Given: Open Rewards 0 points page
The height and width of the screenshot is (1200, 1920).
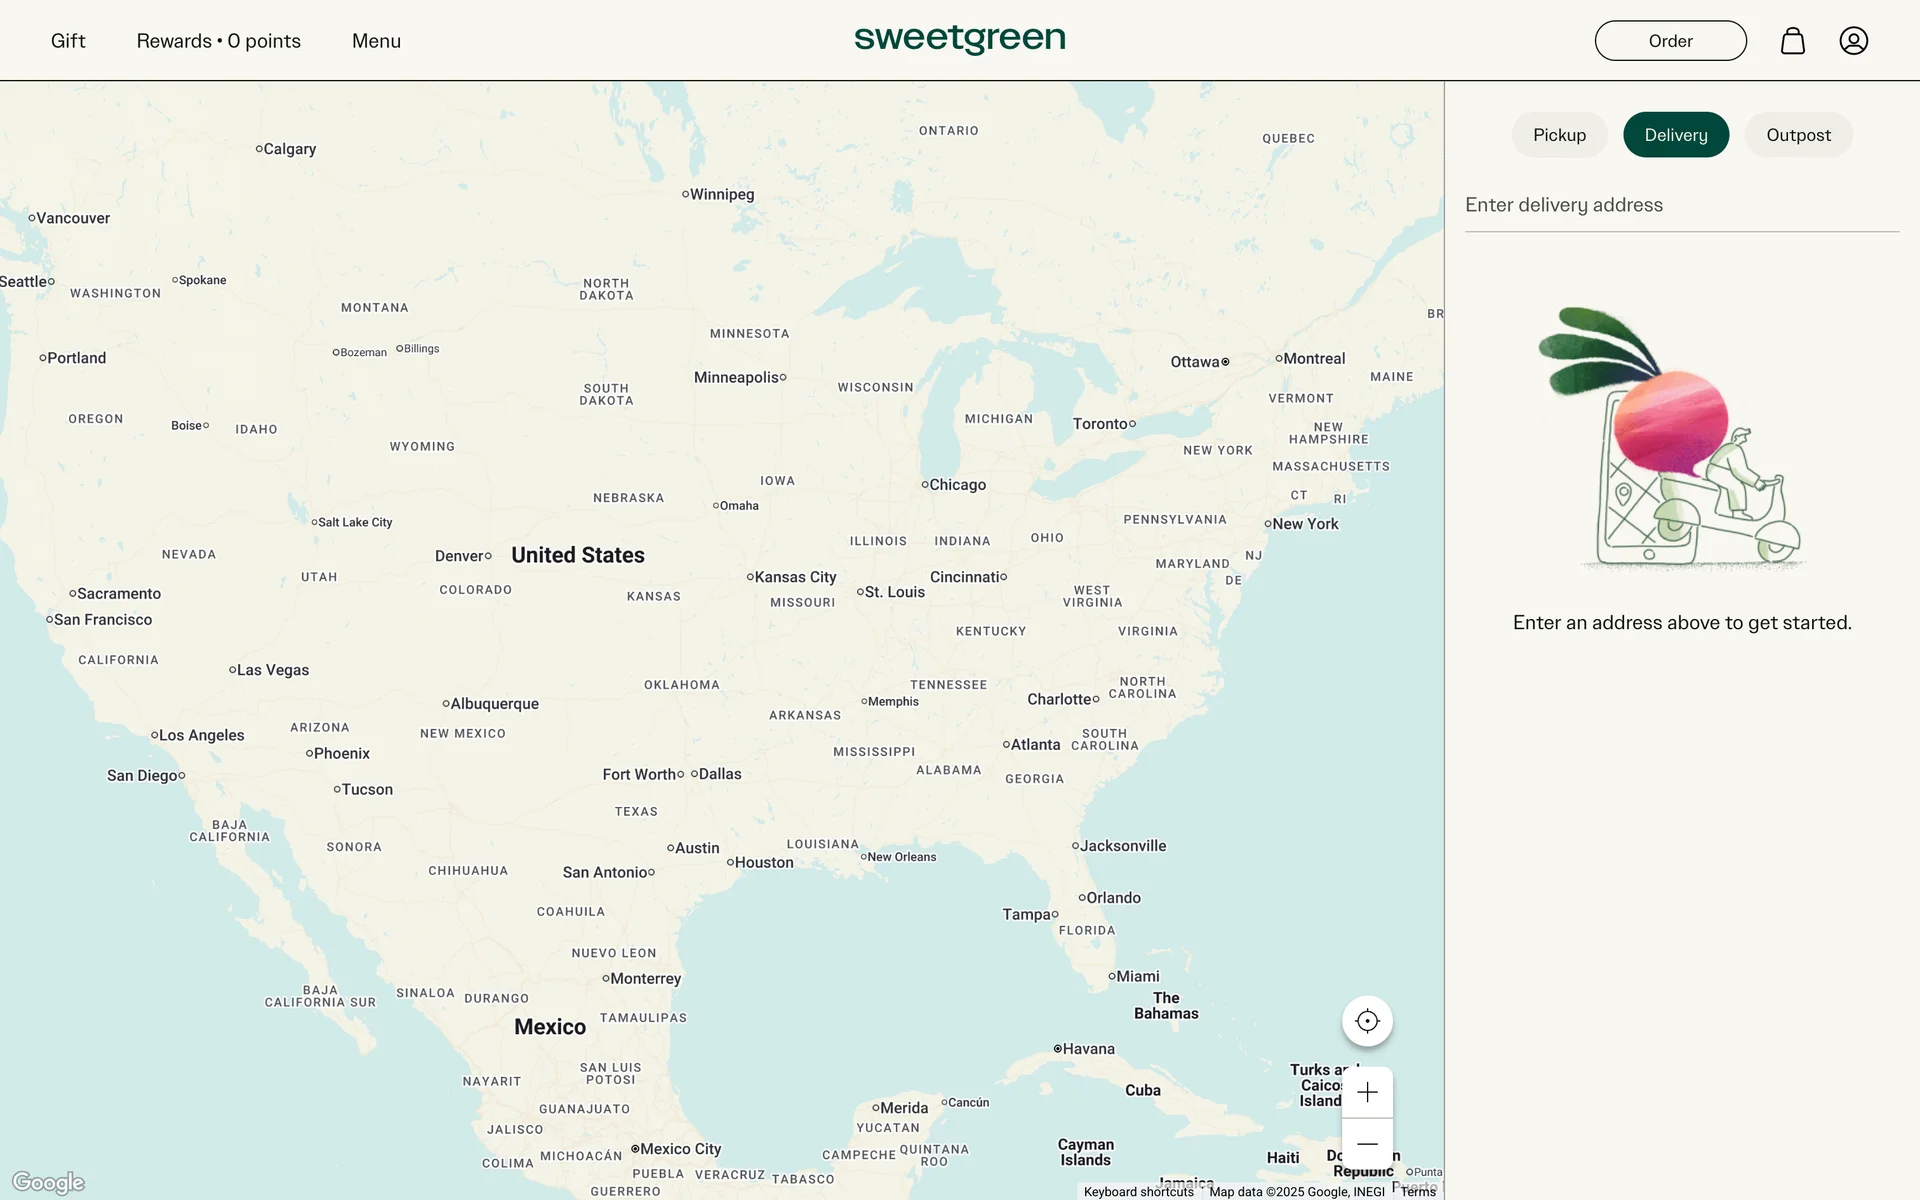Looking at the screenshot, I should click(x=218, y=41).
